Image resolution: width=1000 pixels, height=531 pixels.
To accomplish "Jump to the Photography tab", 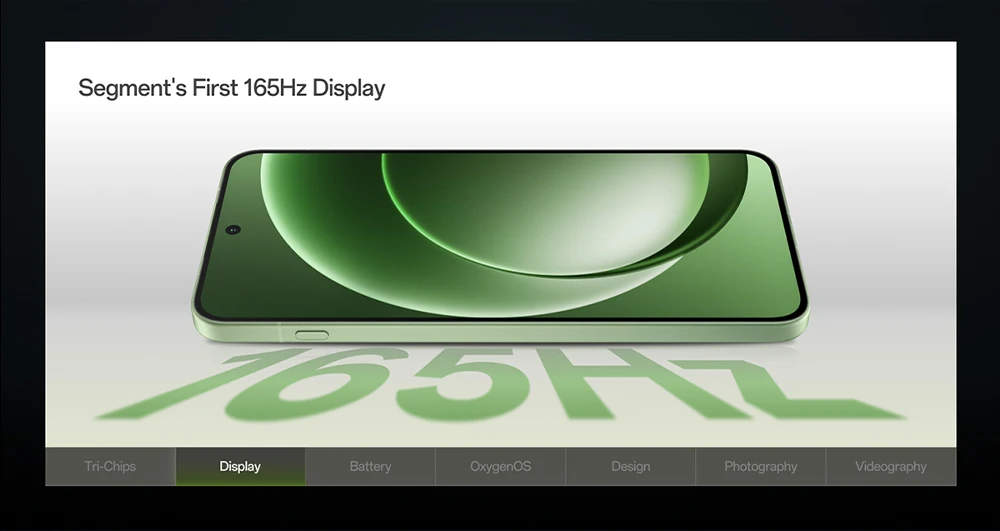I will coord(761,467).
